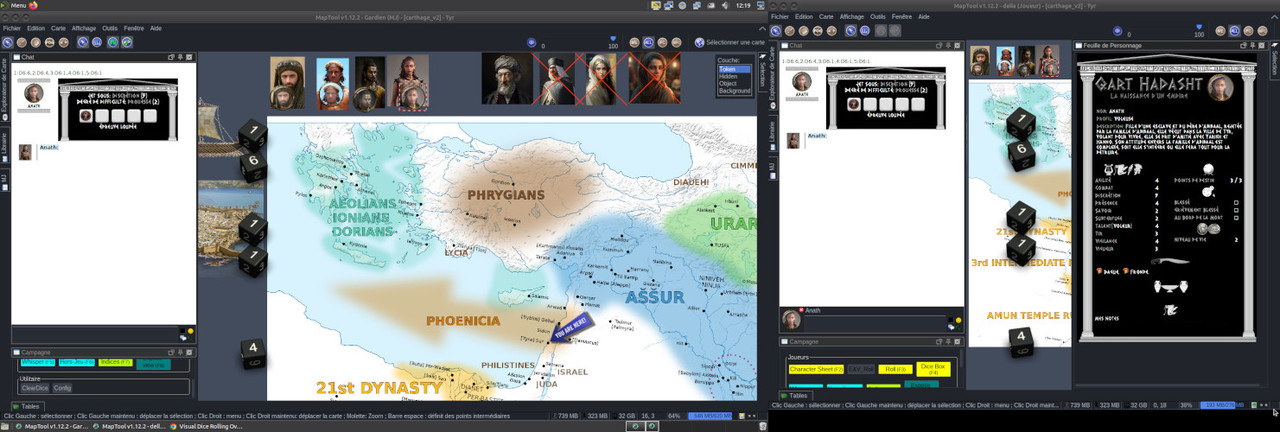Open Tables tab in Gardien window

(28, 407)
